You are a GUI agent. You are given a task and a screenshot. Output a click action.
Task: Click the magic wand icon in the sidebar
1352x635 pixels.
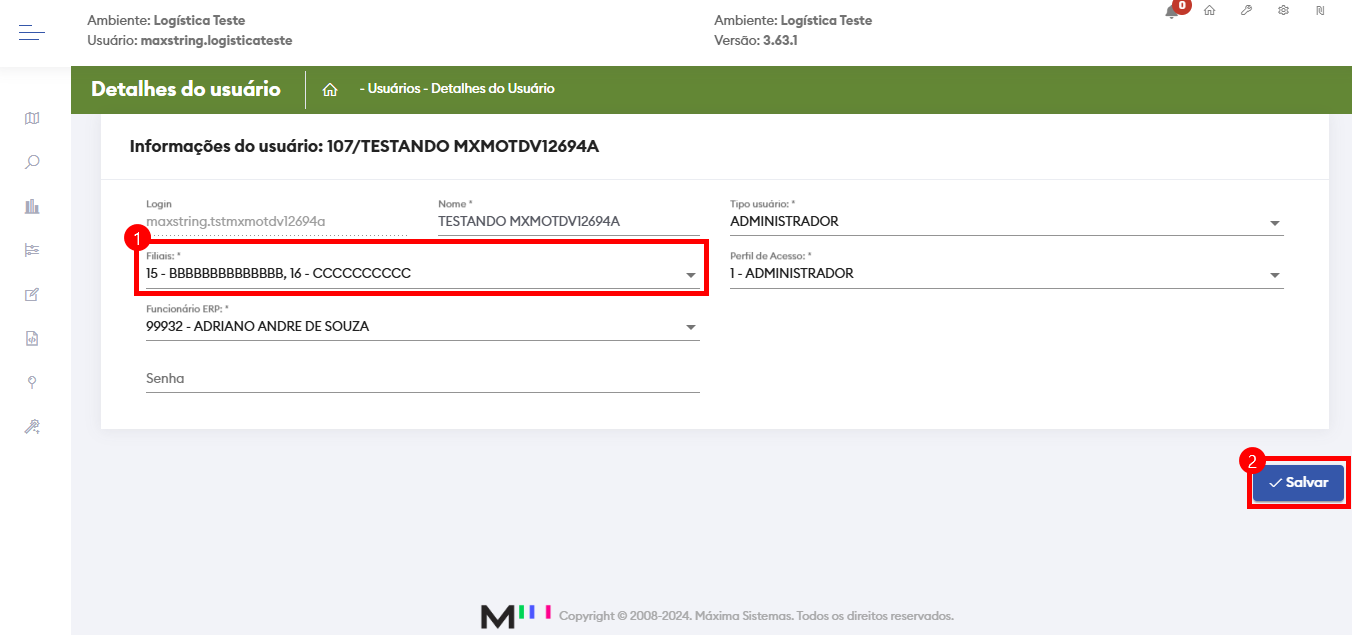click(x=31, y=426)
